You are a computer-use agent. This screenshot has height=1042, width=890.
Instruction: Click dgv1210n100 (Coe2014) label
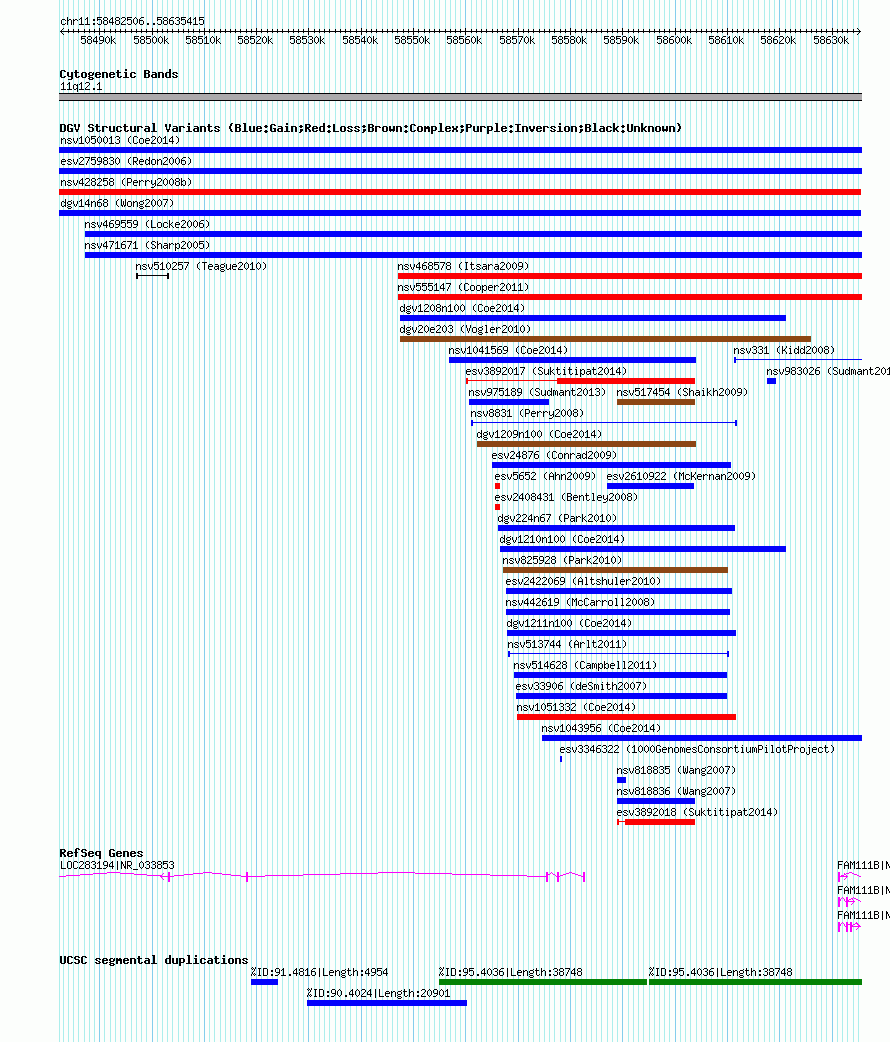point(562,540)
